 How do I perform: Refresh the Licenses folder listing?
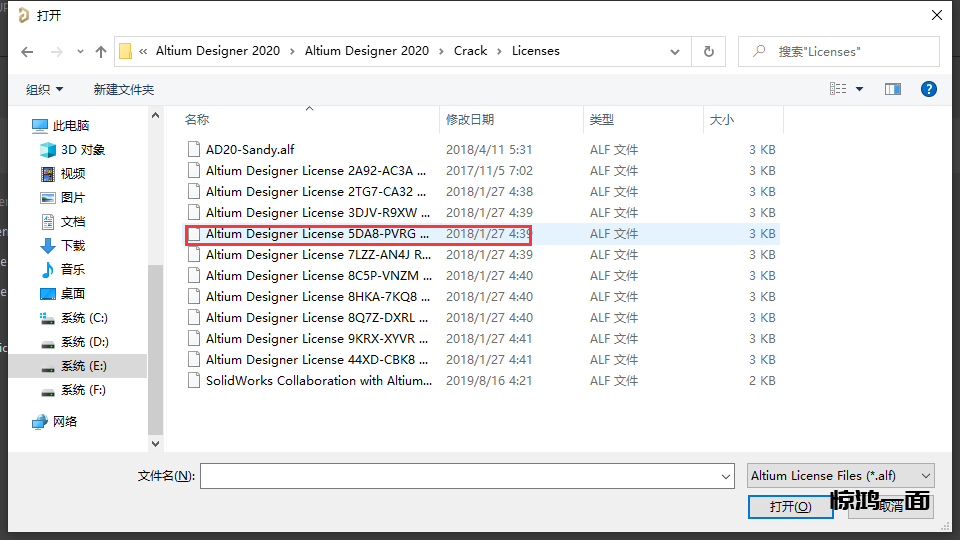click(x=709, y=51)
